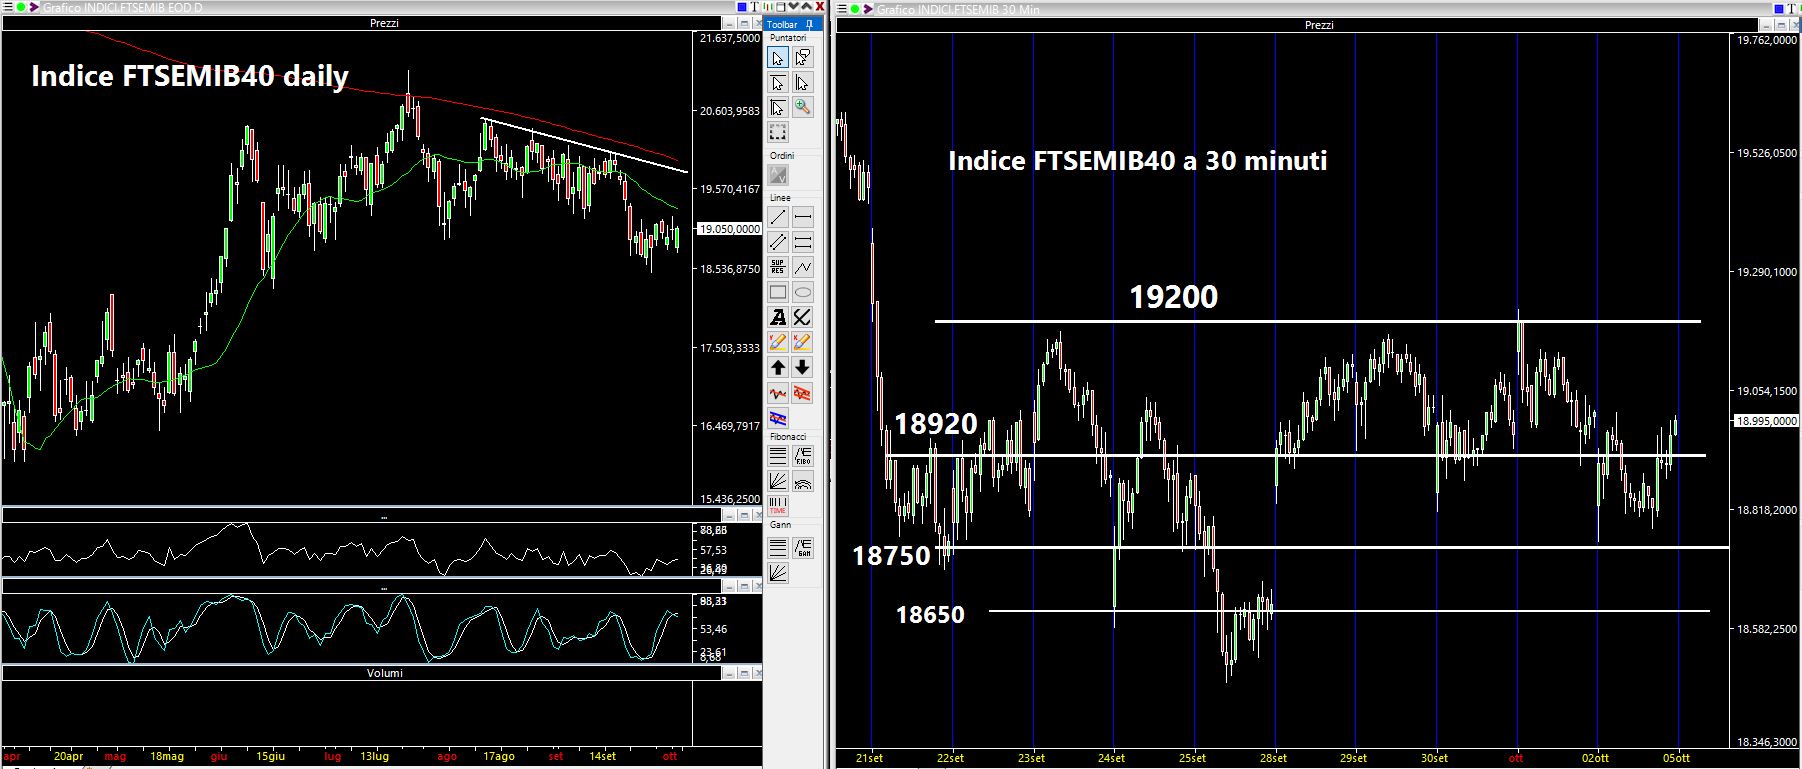Restore the daily chart Prezzi pane
This screenshot has height=769, width=1802.
pos(743,24)
